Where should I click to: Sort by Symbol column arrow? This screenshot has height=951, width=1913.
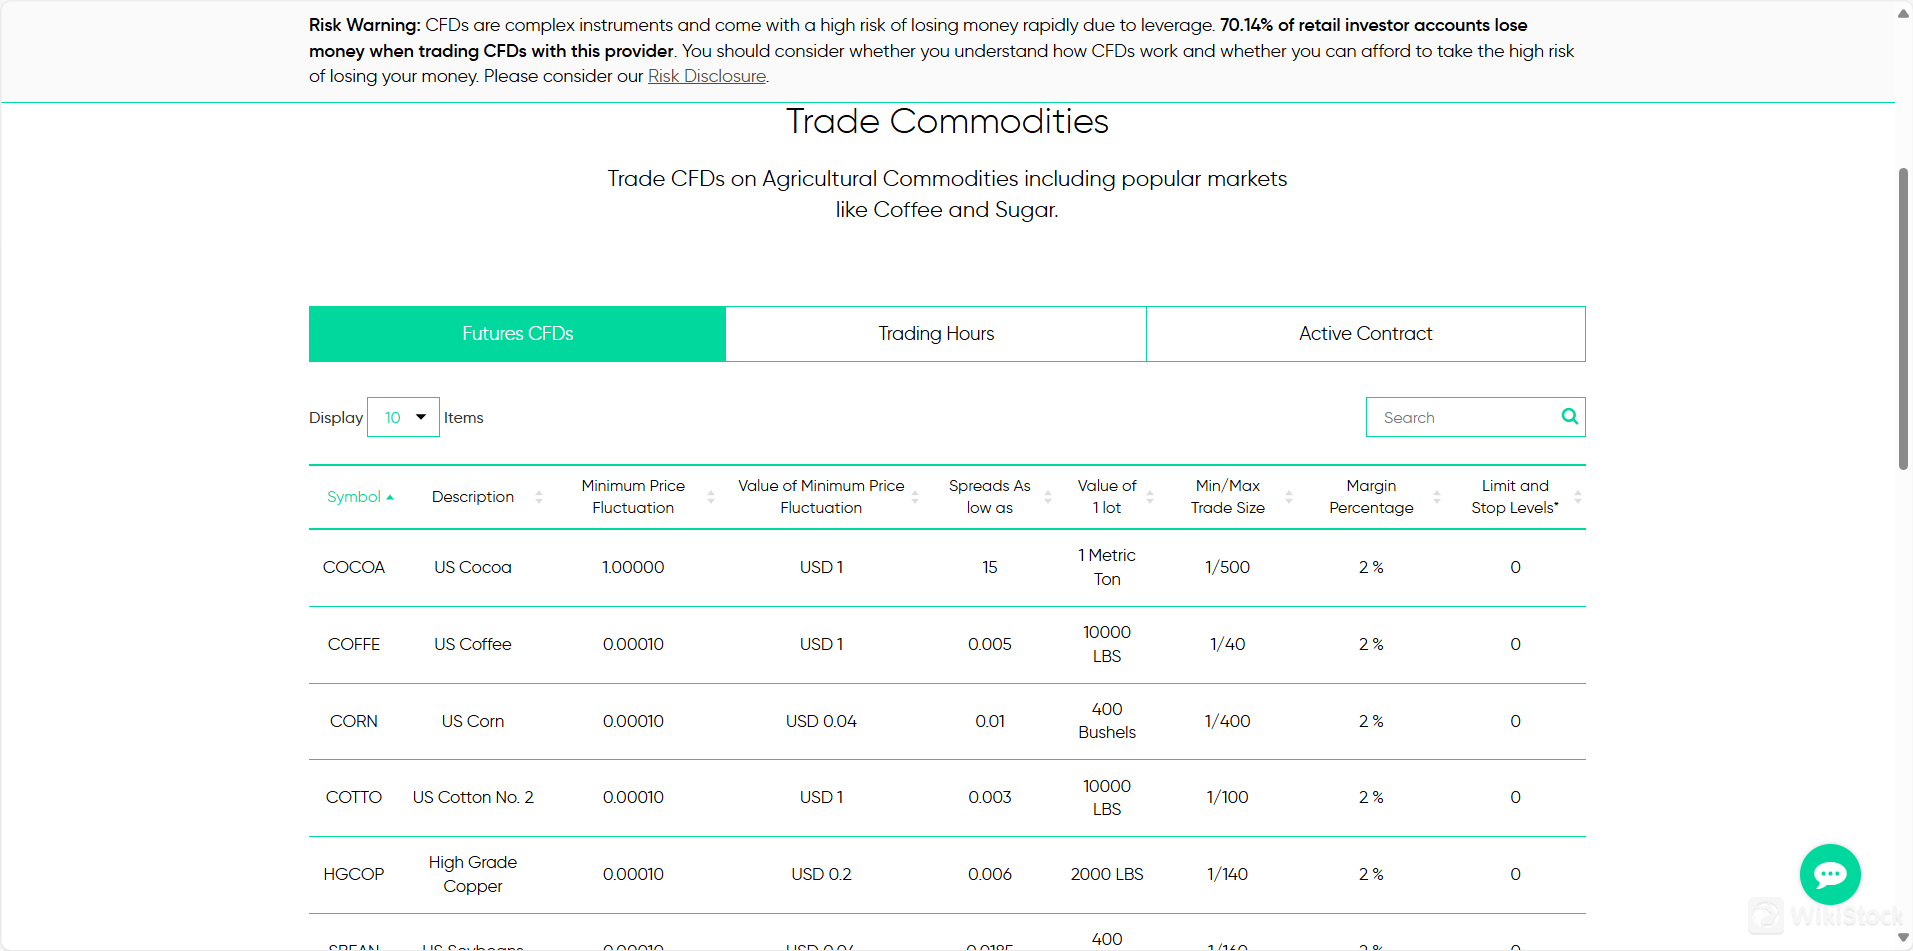click(389, 497)
